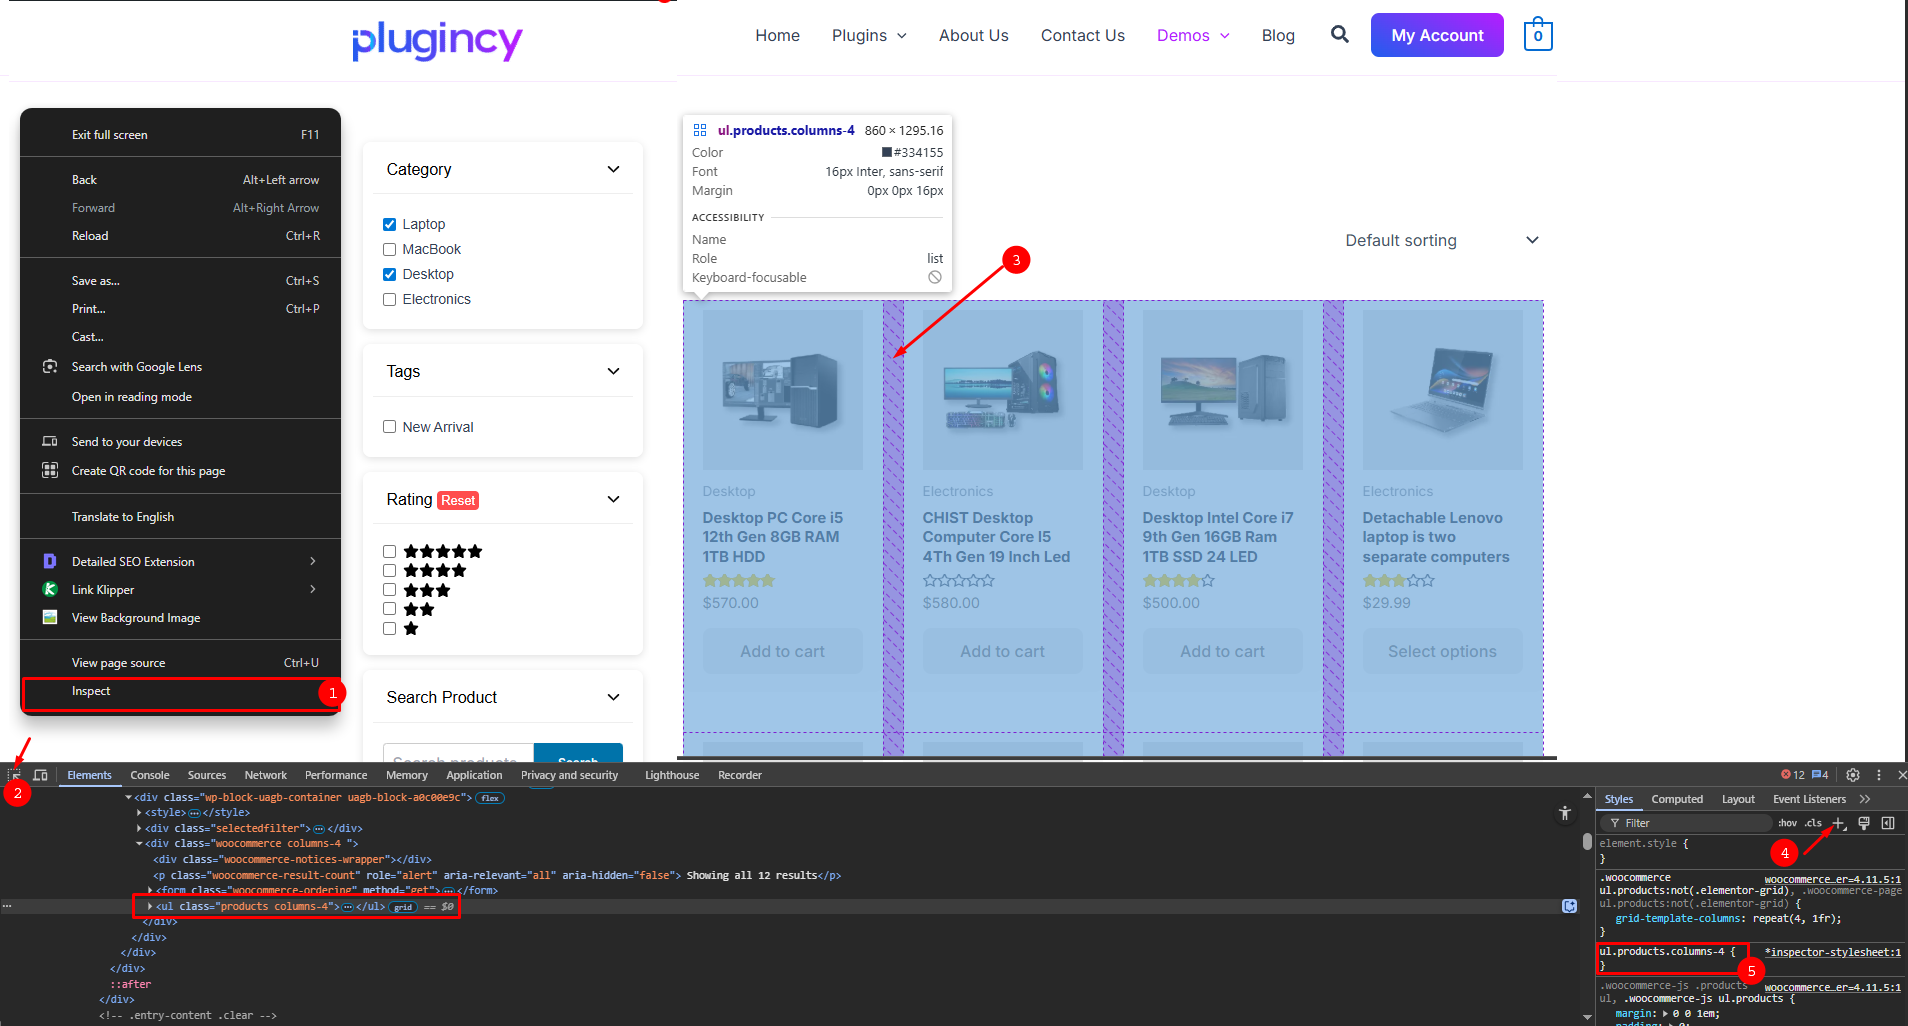Screen dimensions: 1908x1026
Task: Click Inspect in the context menu
Action: 91,691
